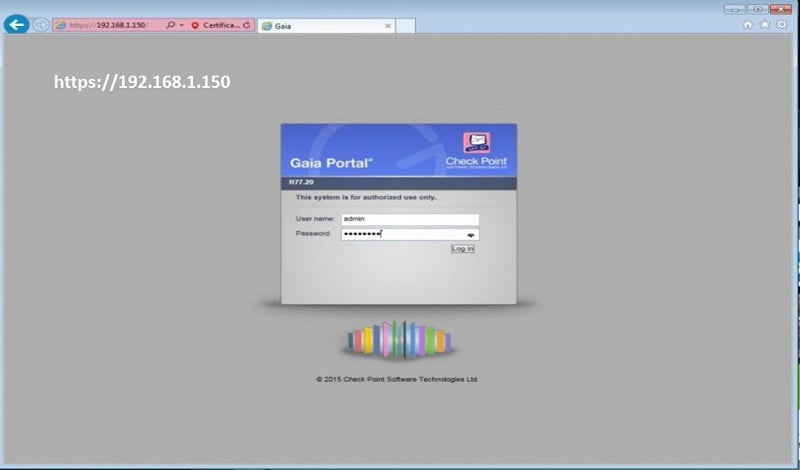This screenshot has width=800, height=470.
Task: Click into the Password field
Action: click(x=410, y=234)
